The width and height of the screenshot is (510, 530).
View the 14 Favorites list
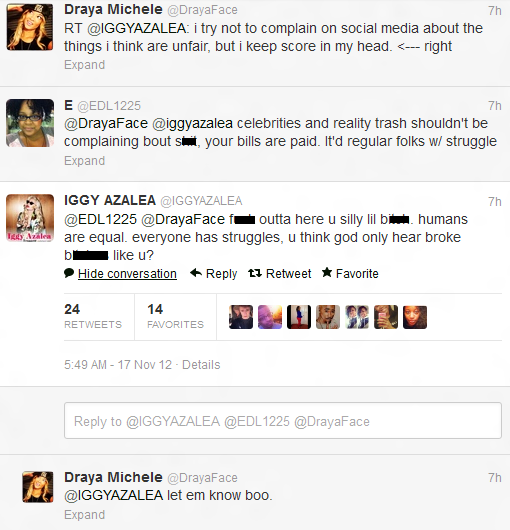[175, 316]
